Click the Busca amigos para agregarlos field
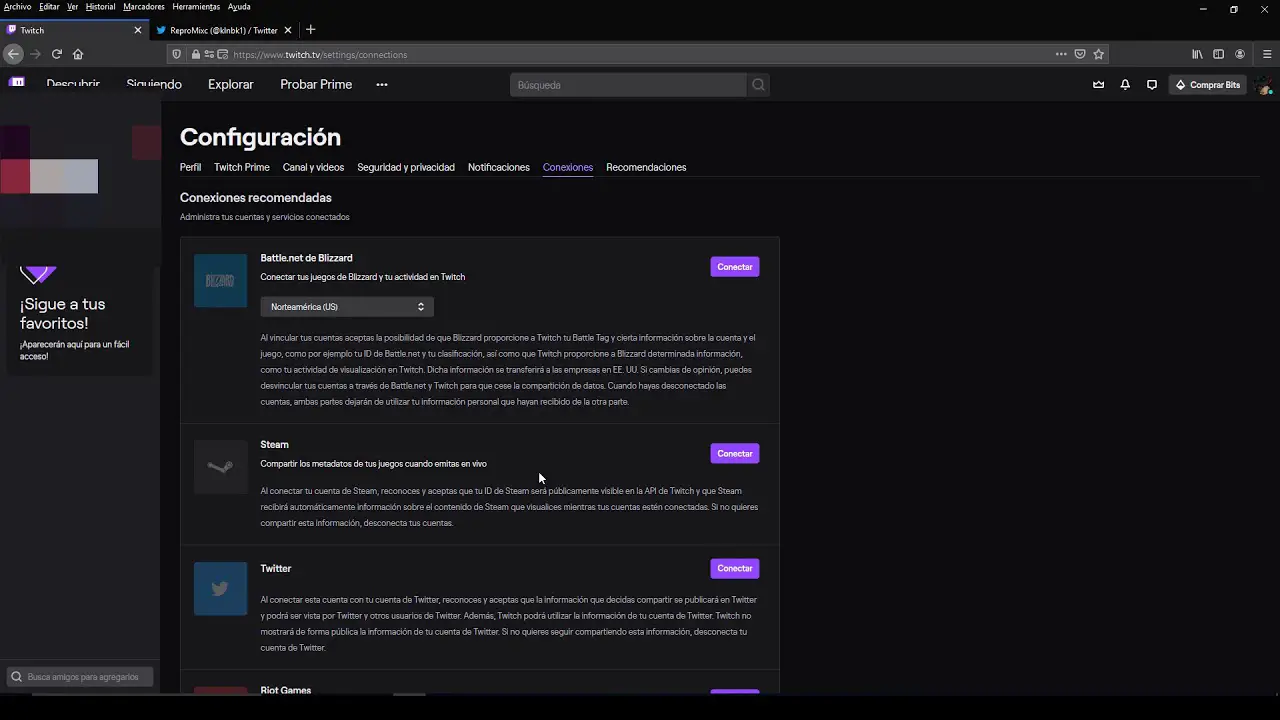 80,677
